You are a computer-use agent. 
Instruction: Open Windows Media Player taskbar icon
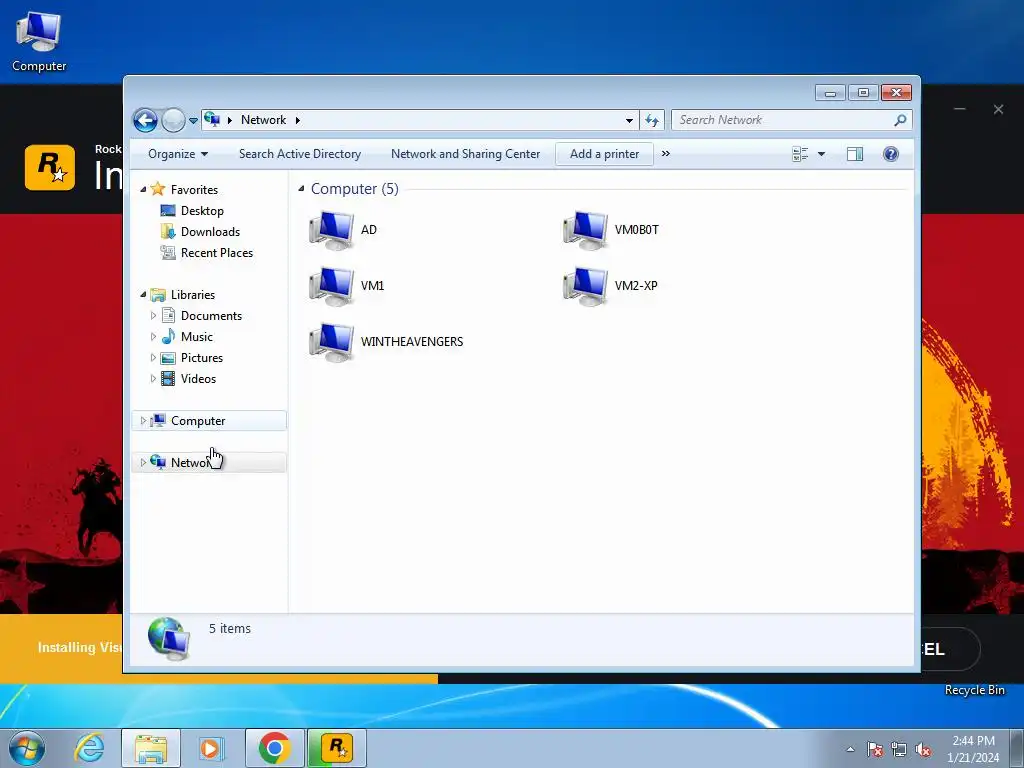[x=211, y=748]
